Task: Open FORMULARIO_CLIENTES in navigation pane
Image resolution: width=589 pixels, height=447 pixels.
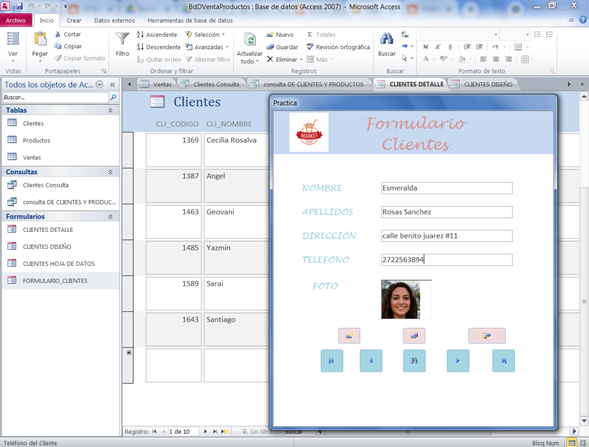Action: [55, 281]
